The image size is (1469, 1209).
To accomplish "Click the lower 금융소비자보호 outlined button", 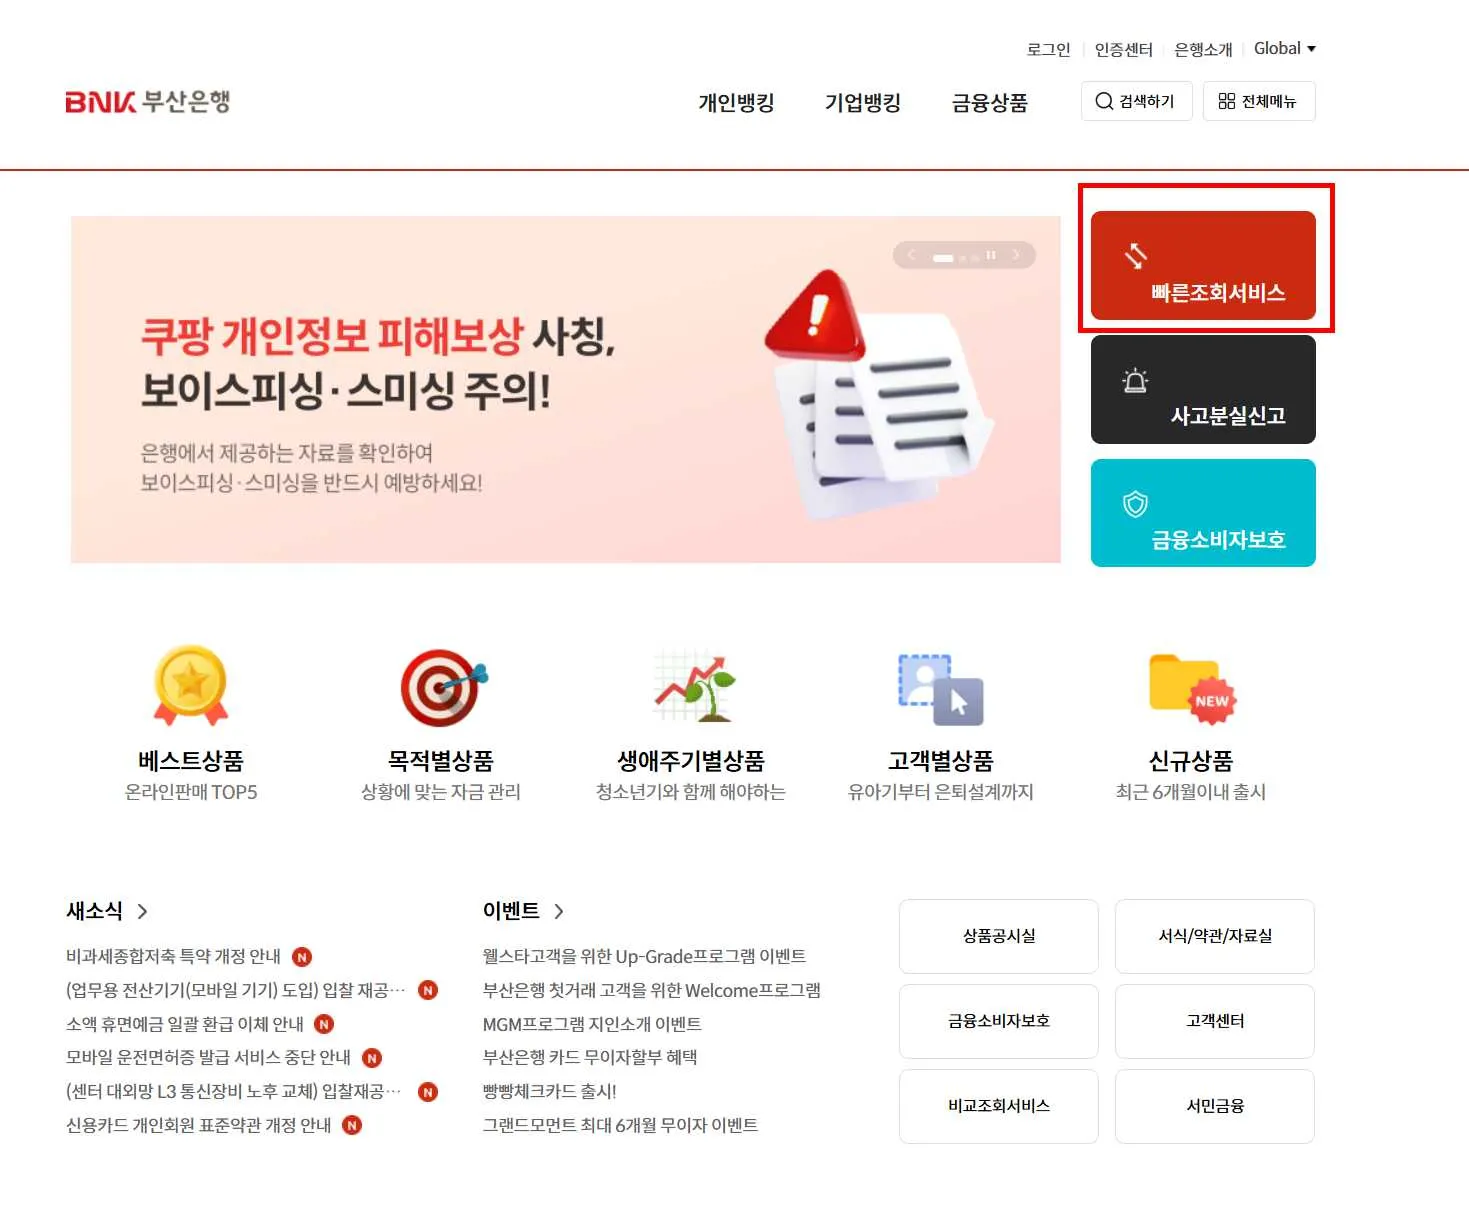I will point(999,1021).
